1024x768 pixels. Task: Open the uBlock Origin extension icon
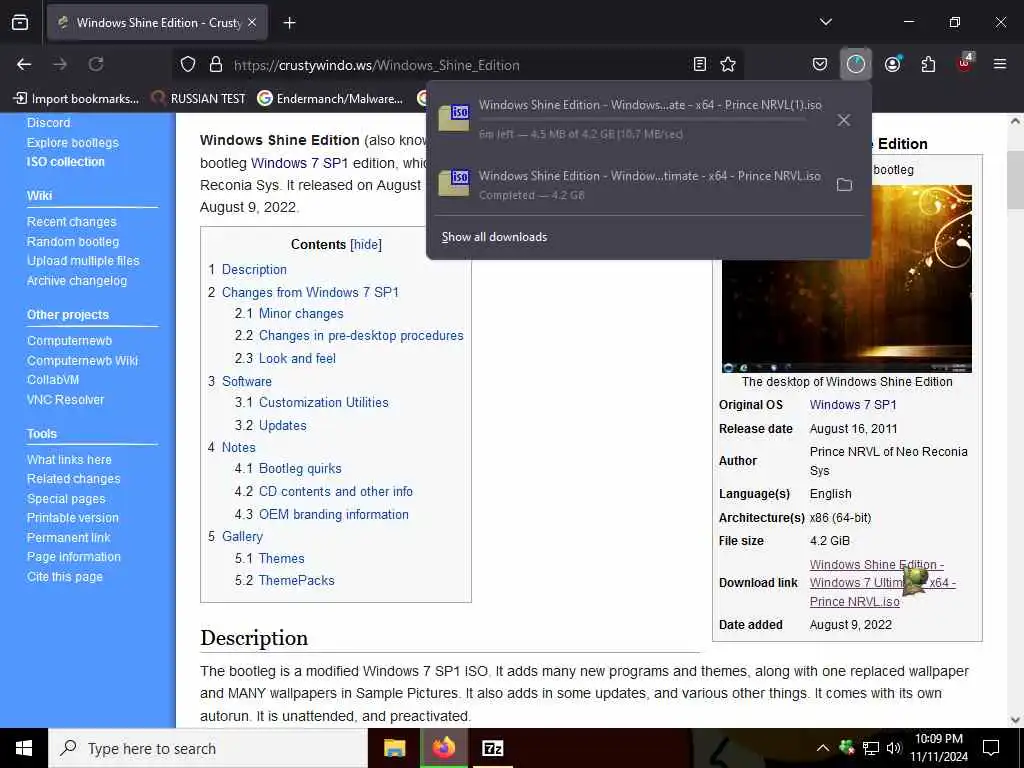coord(965,63)
